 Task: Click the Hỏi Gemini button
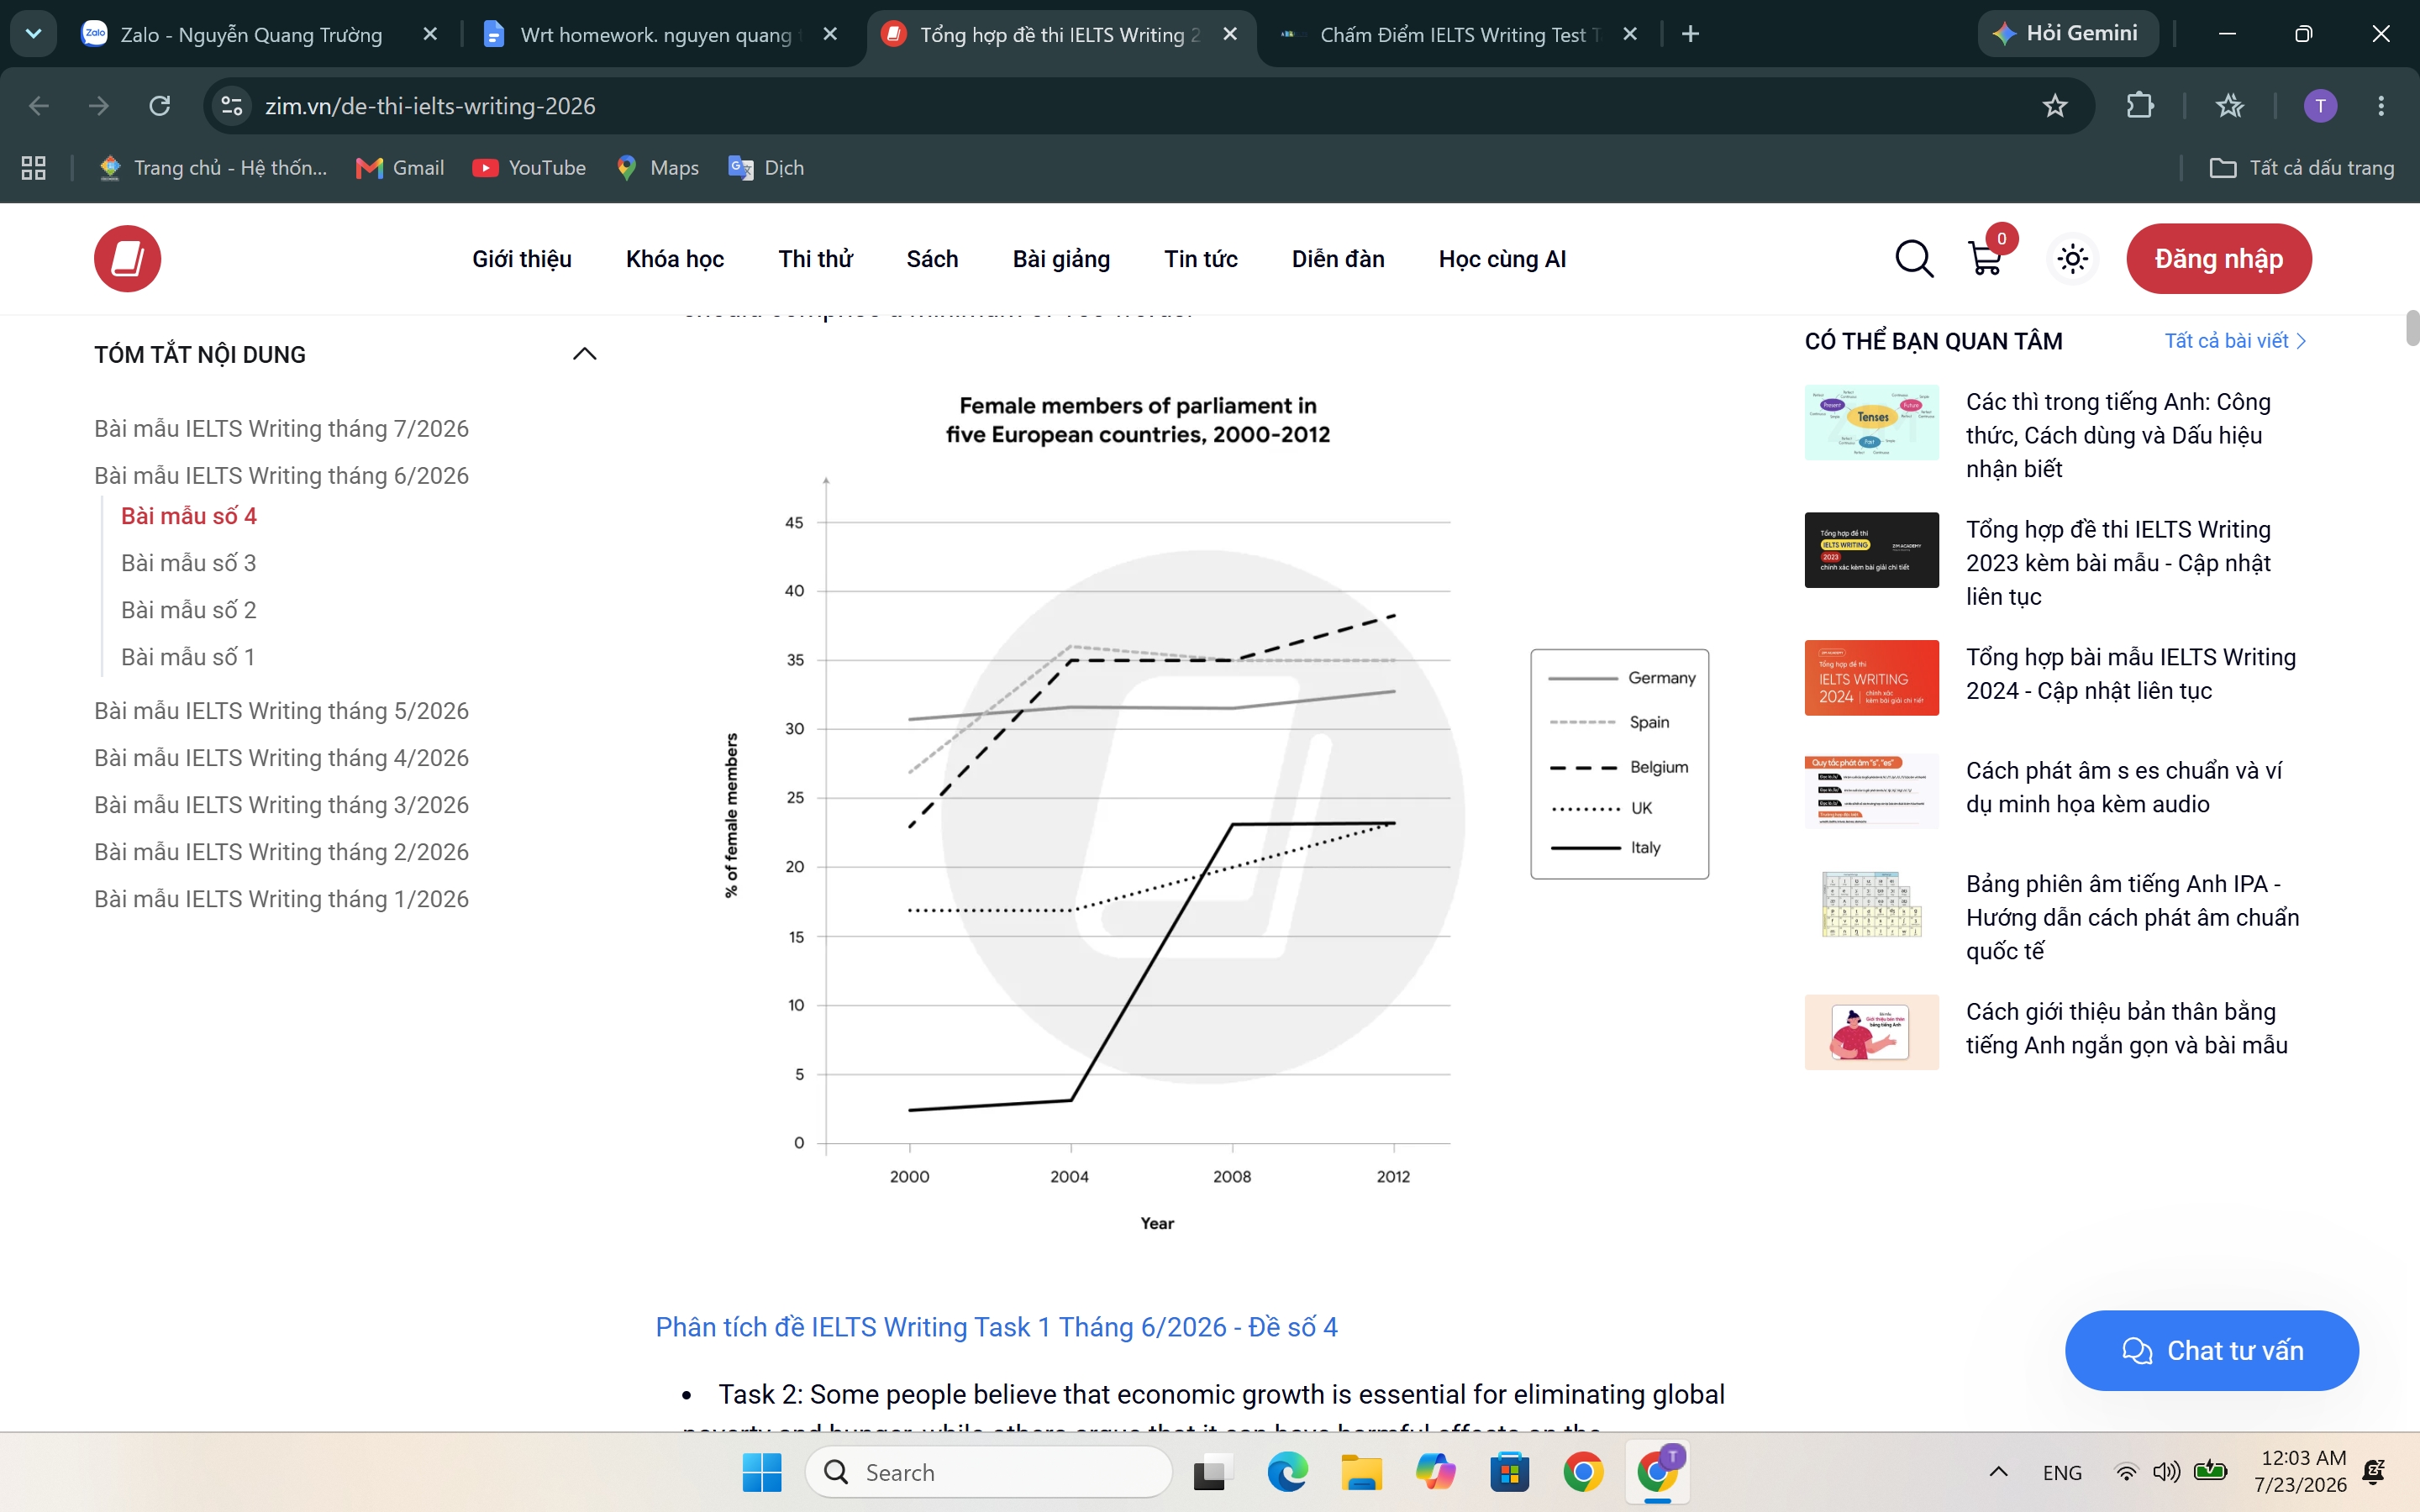pos(2067,34)
